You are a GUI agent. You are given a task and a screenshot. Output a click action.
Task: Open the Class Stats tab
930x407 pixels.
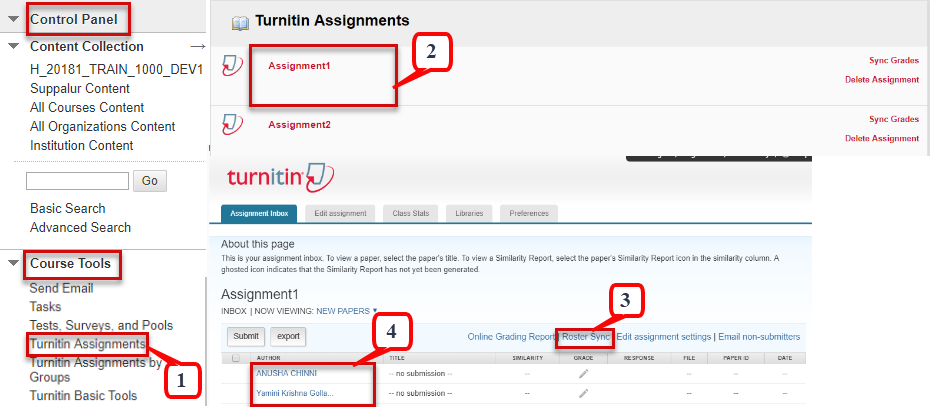click(x=411, y=213)
